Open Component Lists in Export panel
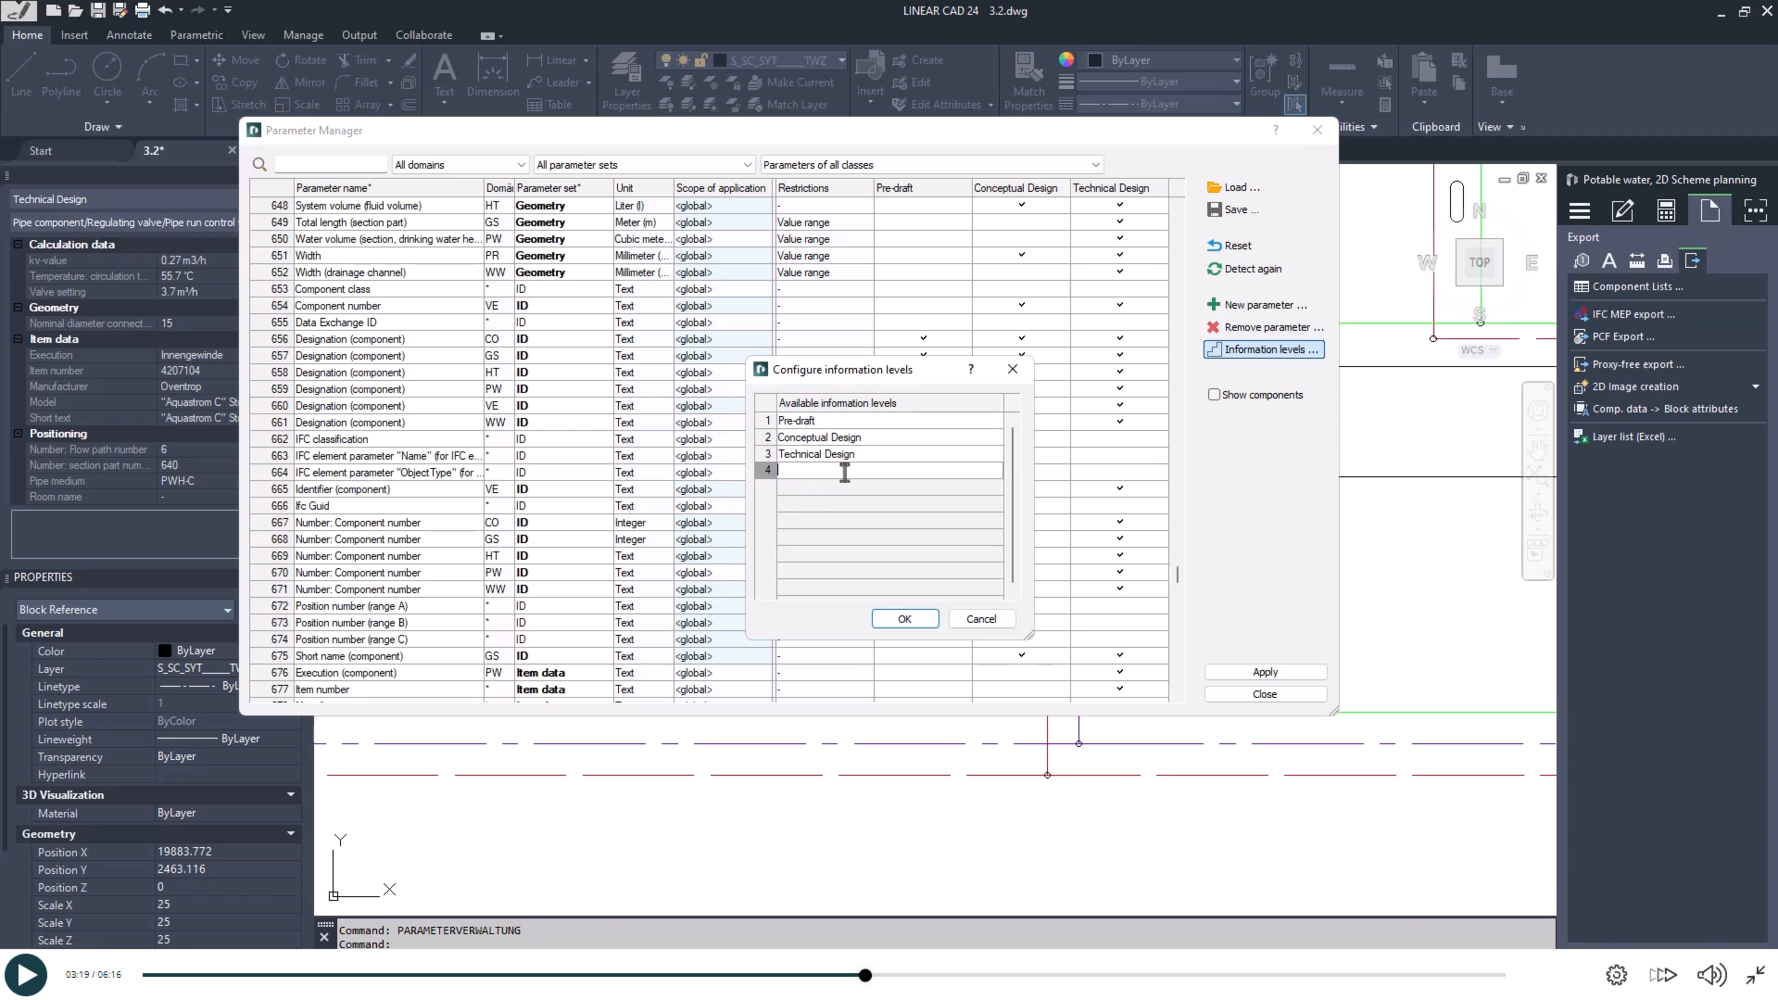This screenshot has width=1778, height=1000. (1628, 287)
